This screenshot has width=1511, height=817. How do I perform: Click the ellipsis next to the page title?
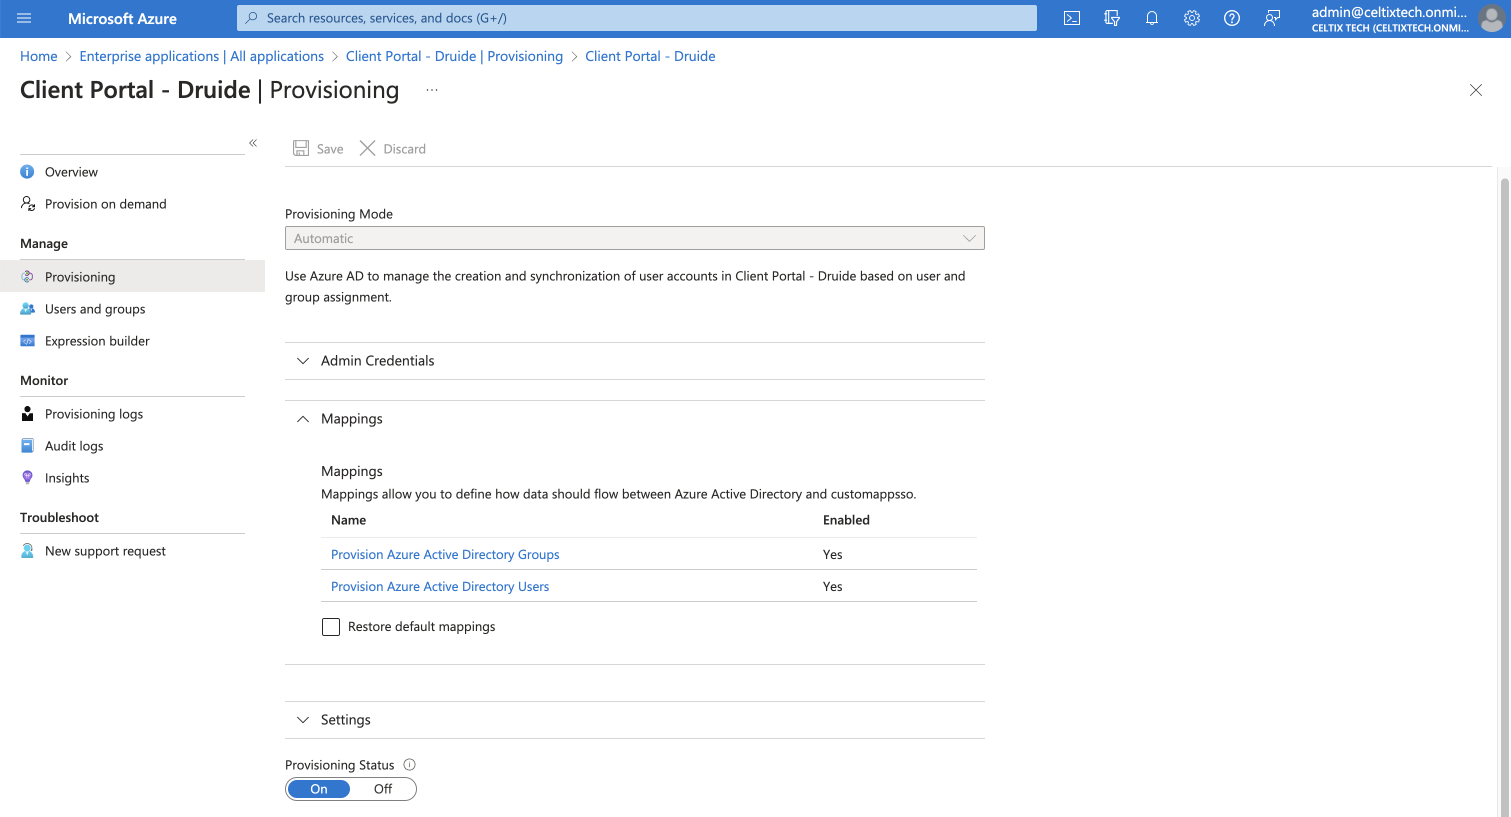tap(432, 90)
